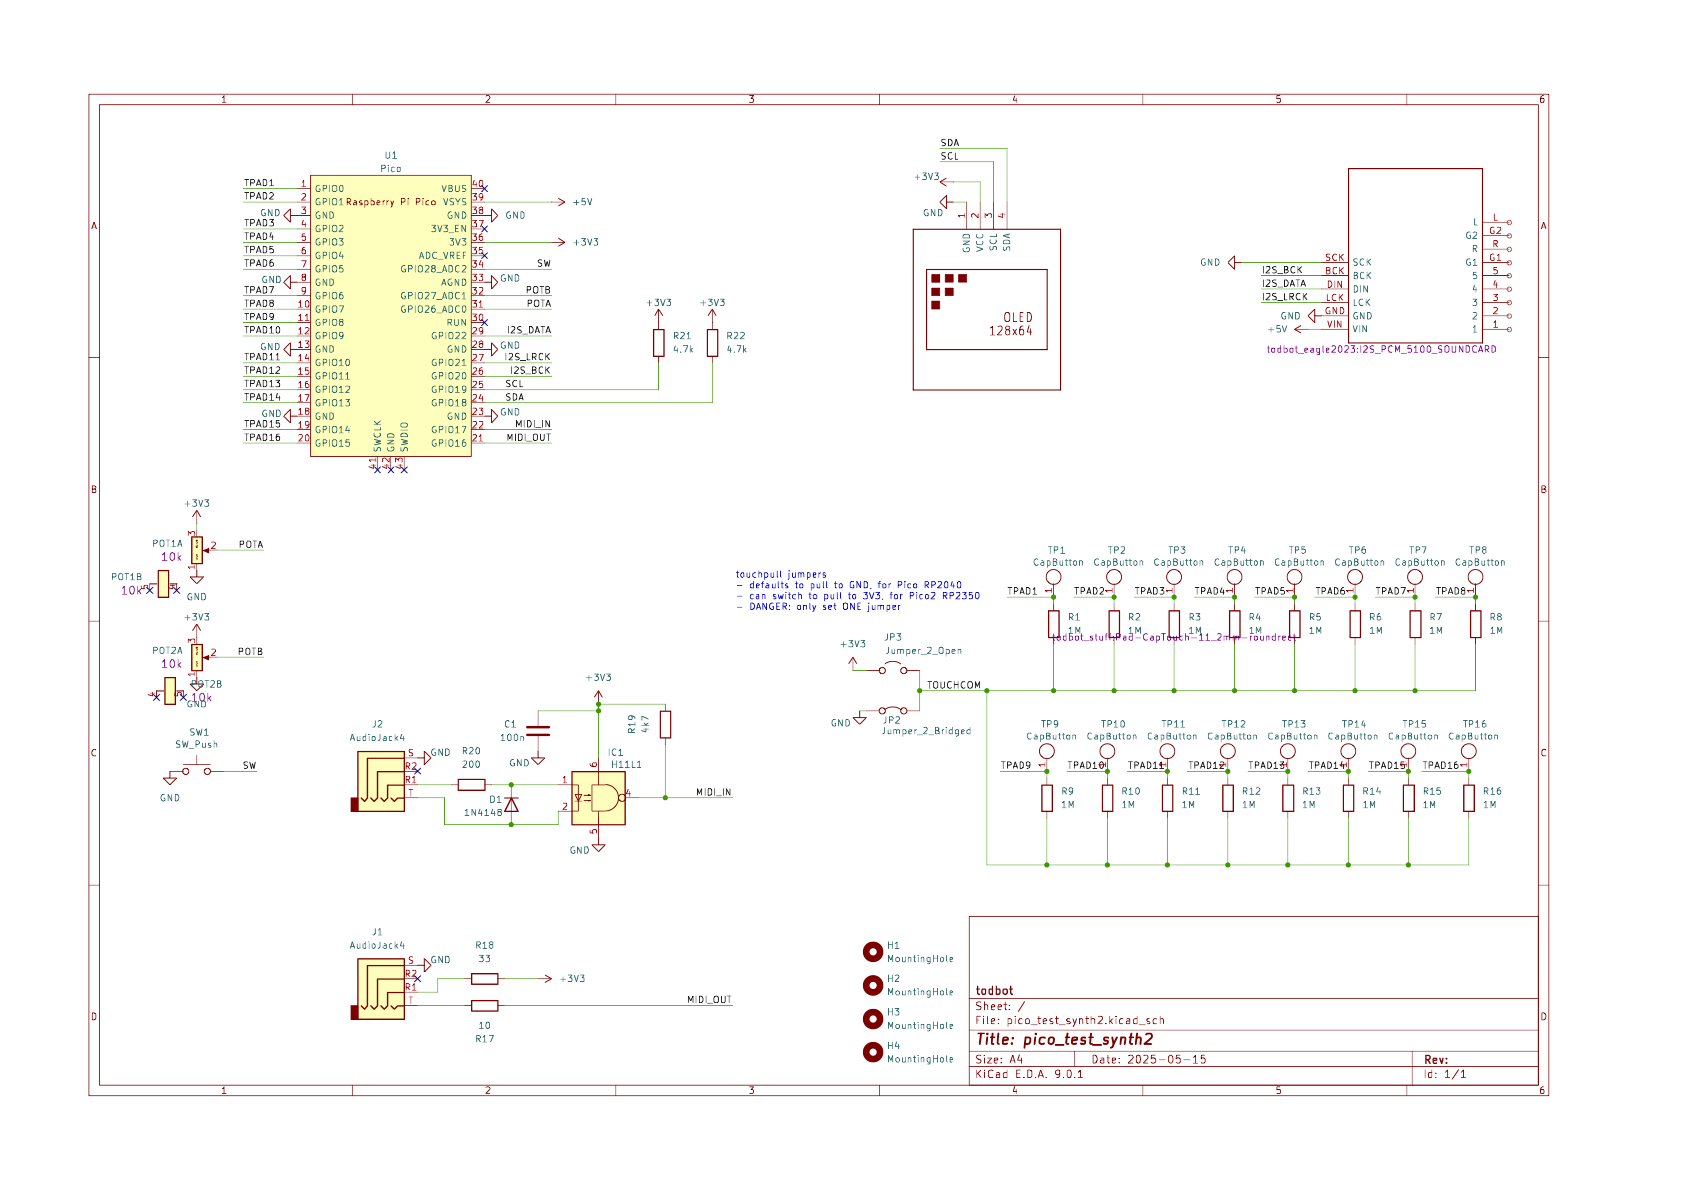Select the JP2 Jumper_2_Bridged symbol
1684x1190 pixels.
coord(893,710)
